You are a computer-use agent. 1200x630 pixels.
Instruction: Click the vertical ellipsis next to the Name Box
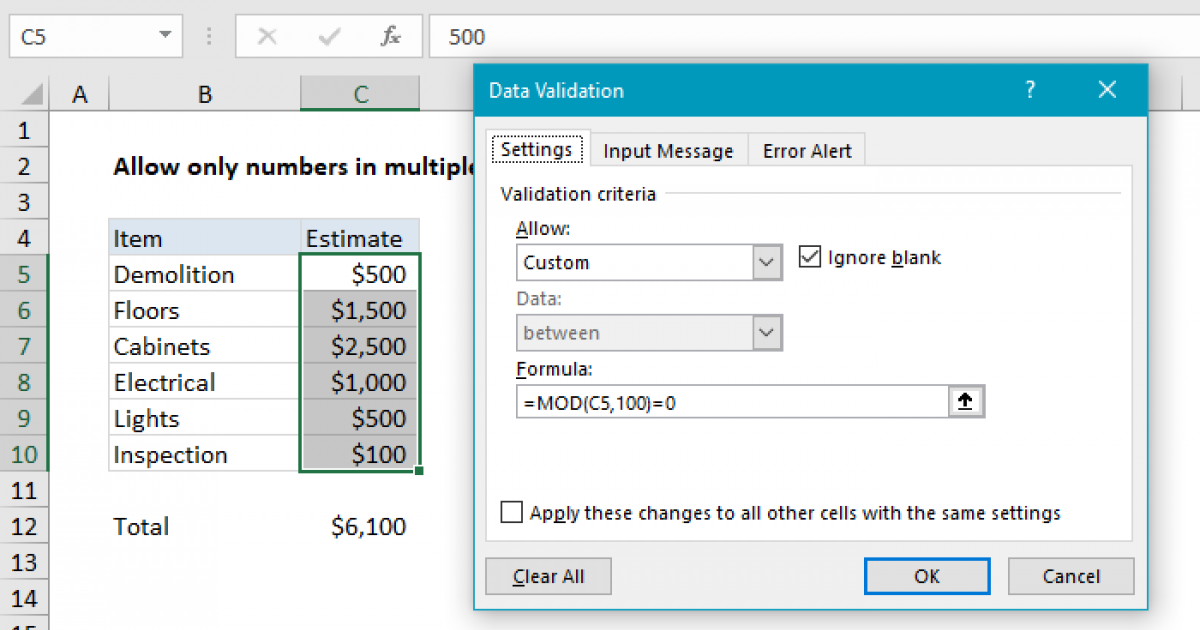click(x=208, y=37)
